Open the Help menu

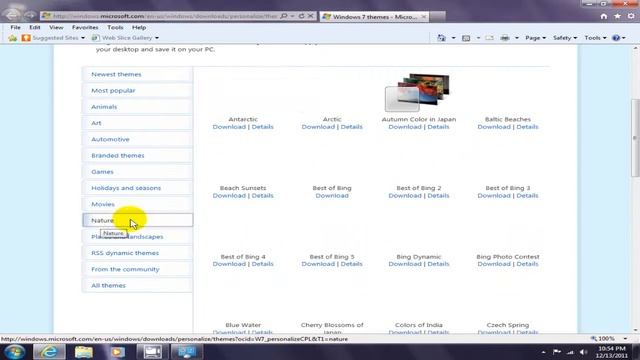click(x=139, y=27)
